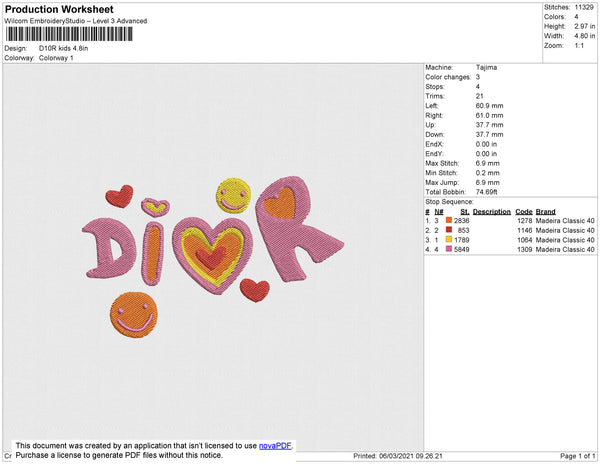Click the yellow thread color swatch
Image resolution: width=600 pixels, height=464 pixels.
pyautogui.click(x=448, y=241)
